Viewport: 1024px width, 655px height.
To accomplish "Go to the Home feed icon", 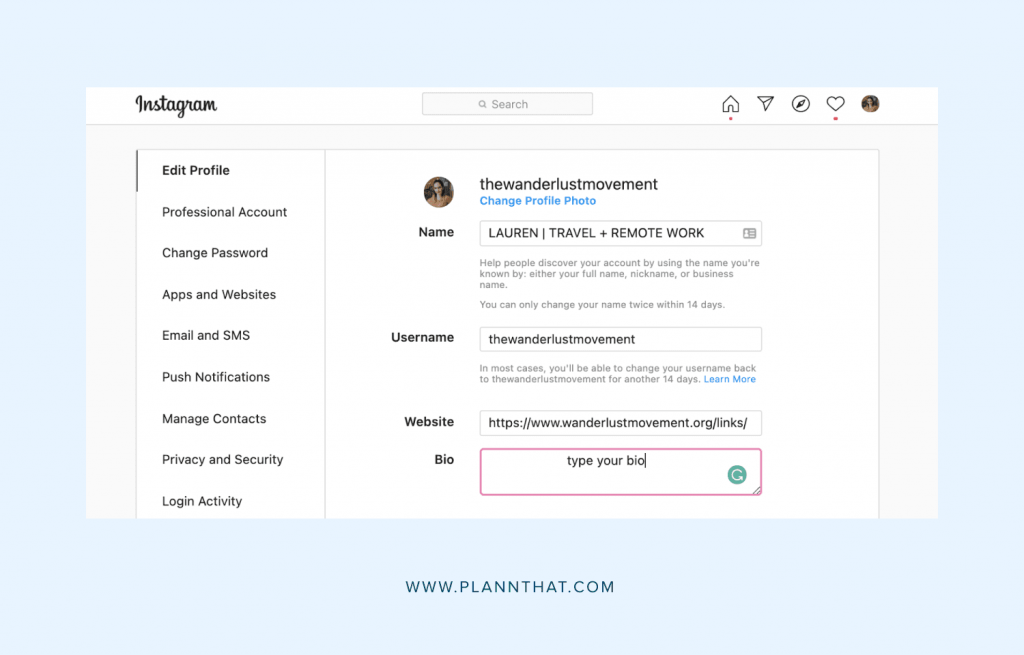I will point(731,104).
